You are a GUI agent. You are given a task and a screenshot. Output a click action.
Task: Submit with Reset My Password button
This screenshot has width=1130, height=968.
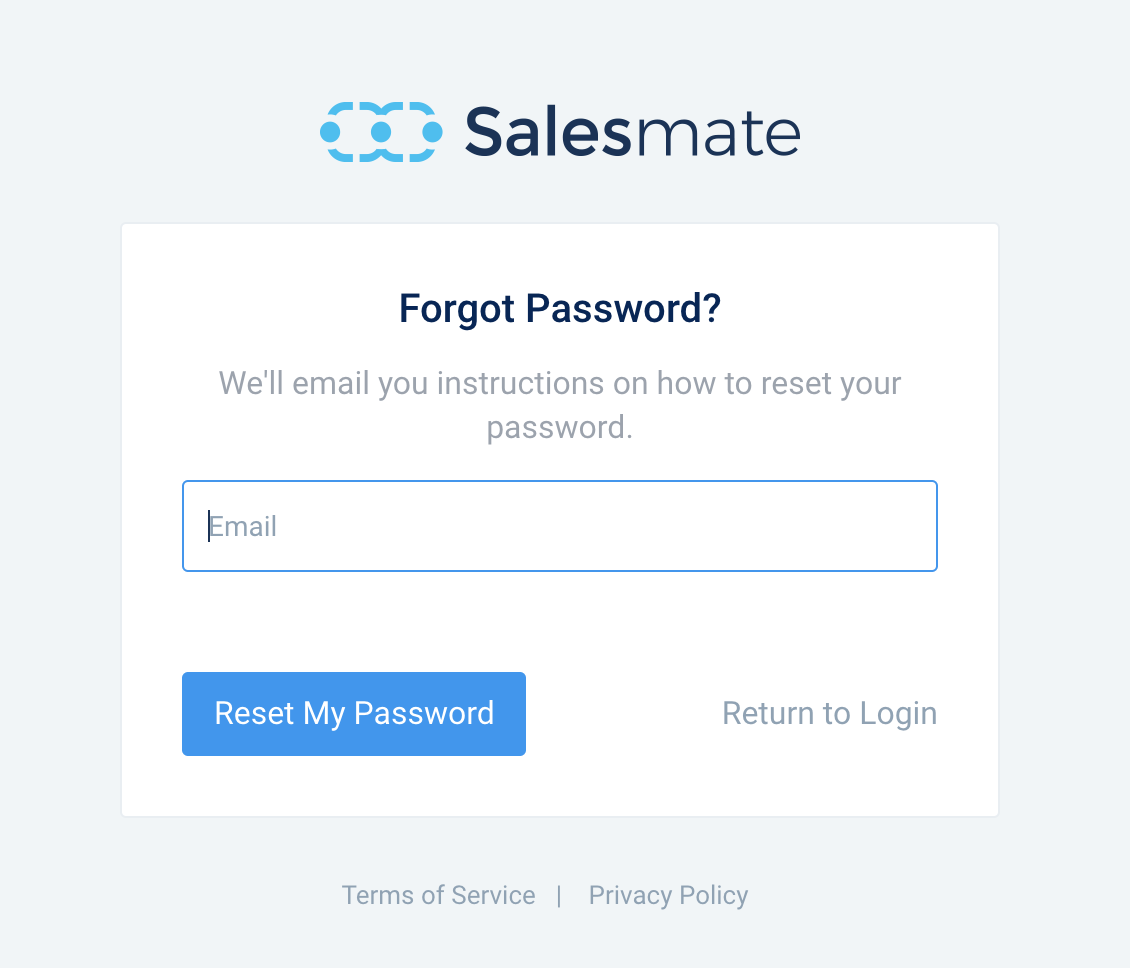[x=354, y=714]
